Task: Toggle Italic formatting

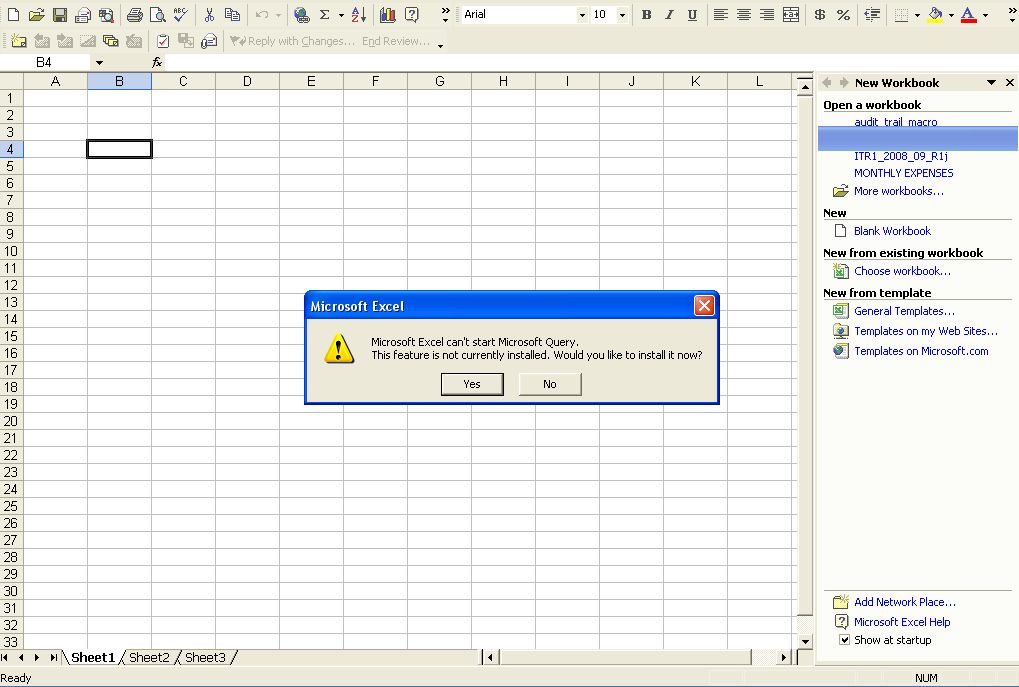Action: pyautogui.click(x=669, y=14)
